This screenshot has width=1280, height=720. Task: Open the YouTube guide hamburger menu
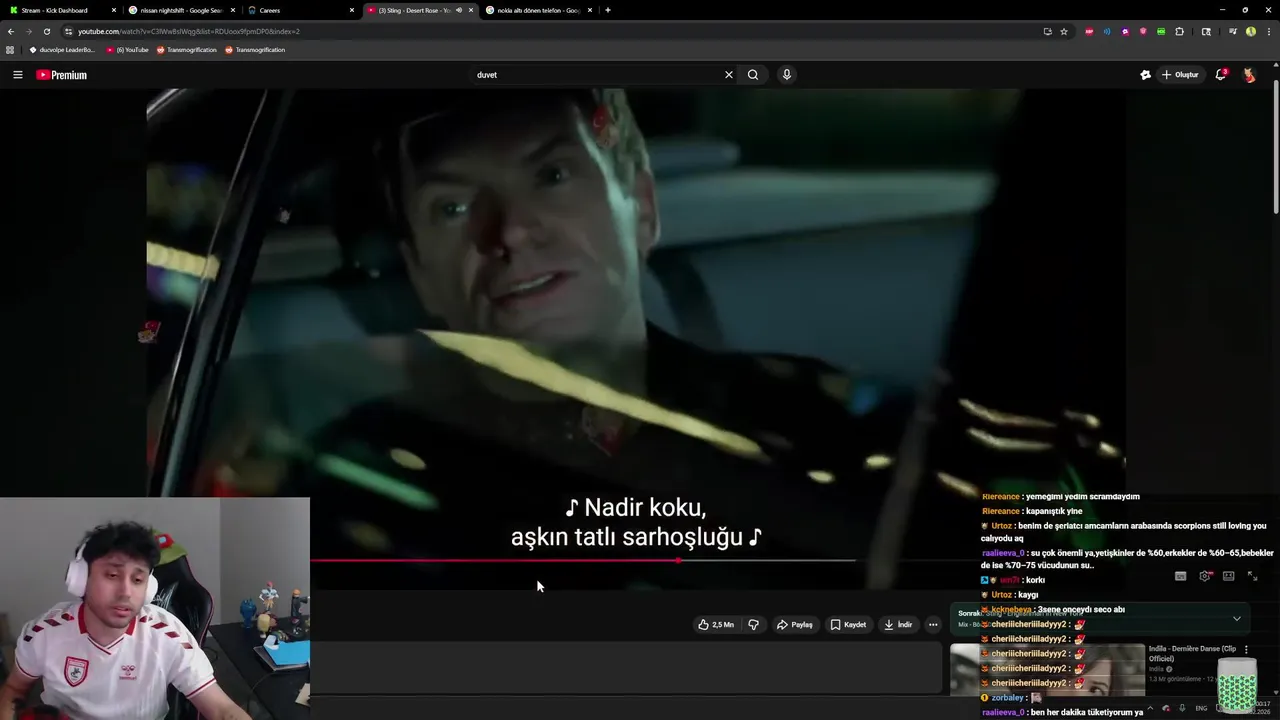[x=17, y=75]
